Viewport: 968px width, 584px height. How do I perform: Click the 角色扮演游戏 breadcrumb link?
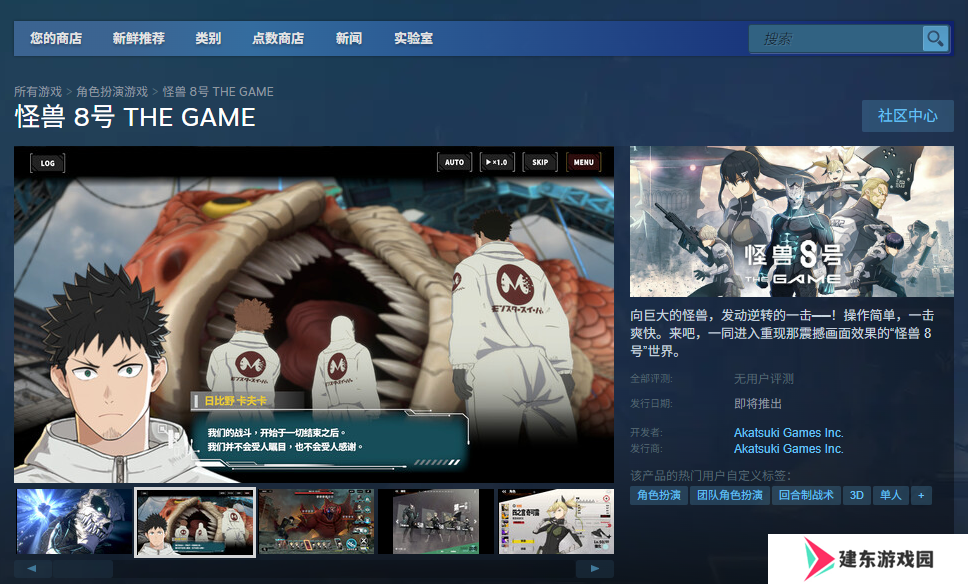112,92
